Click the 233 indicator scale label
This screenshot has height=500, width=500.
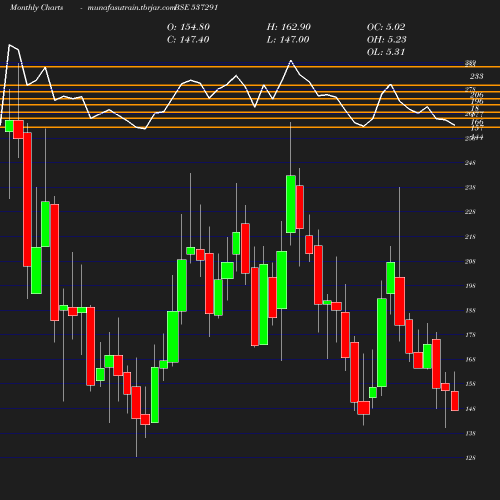click(477, 76)
